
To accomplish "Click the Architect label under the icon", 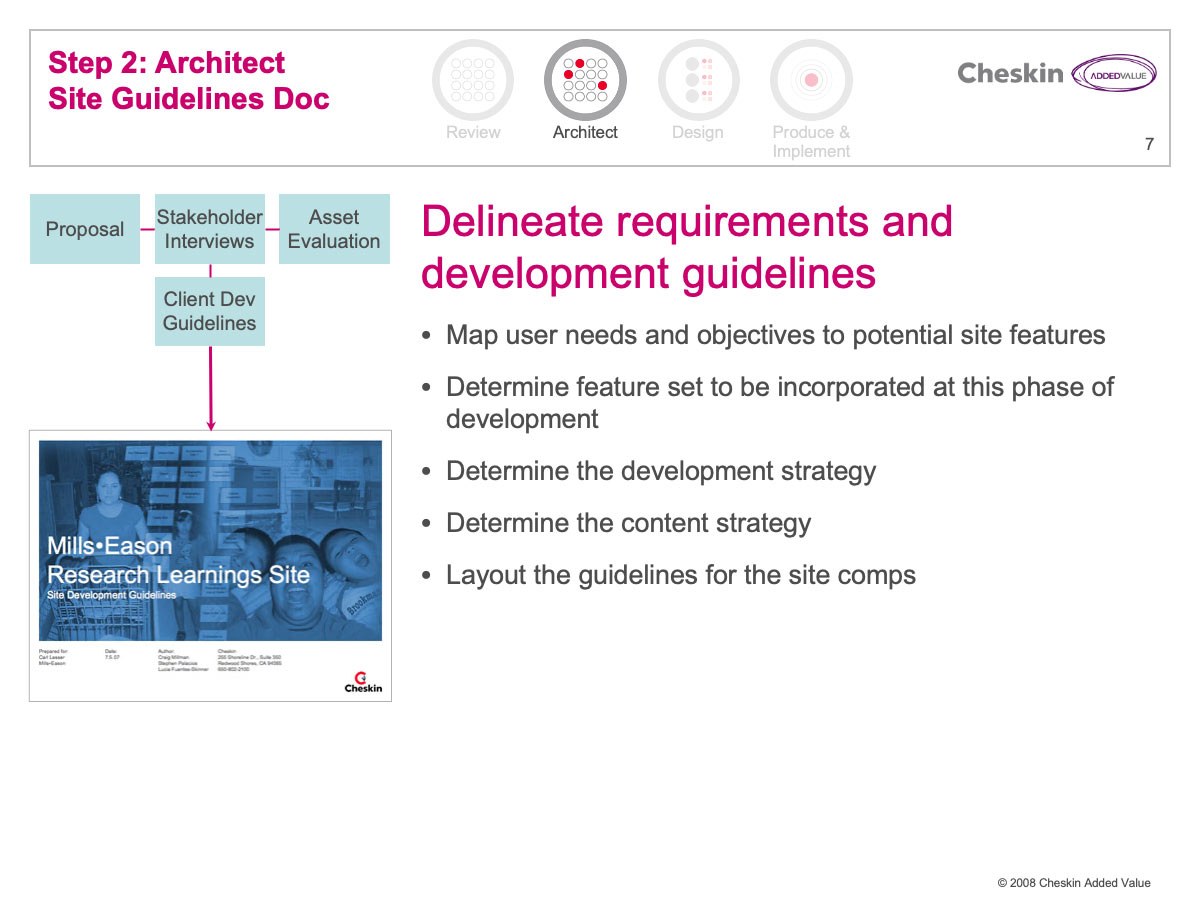I will click(585, 132).
